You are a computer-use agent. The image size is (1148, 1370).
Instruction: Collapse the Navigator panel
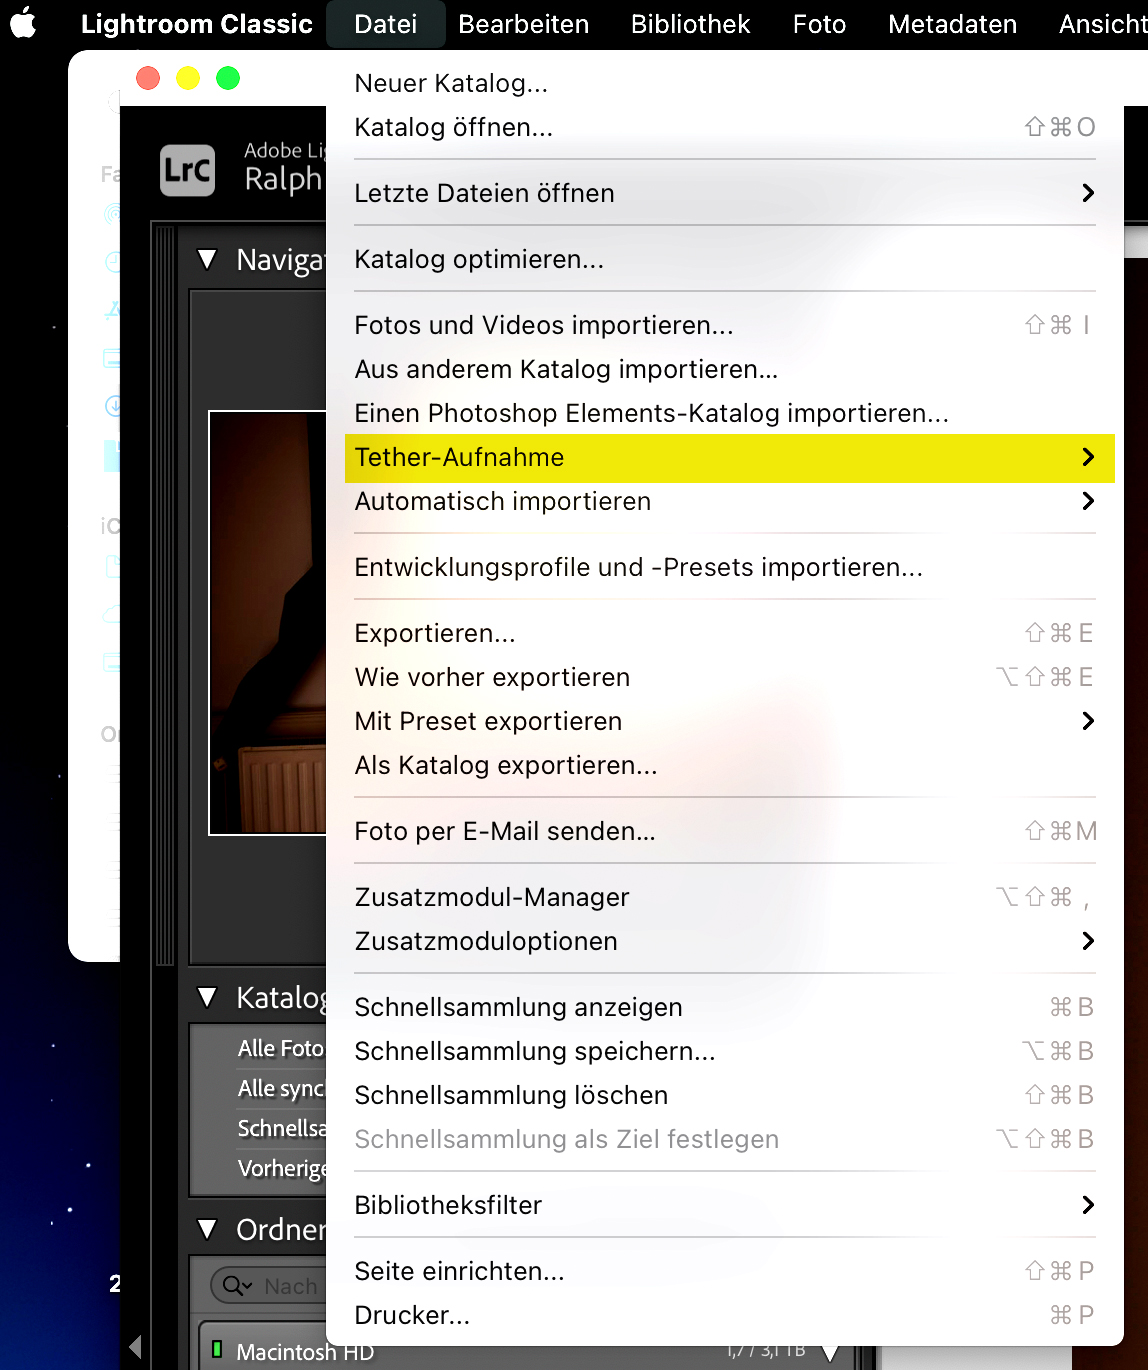[x=207, y=259]
